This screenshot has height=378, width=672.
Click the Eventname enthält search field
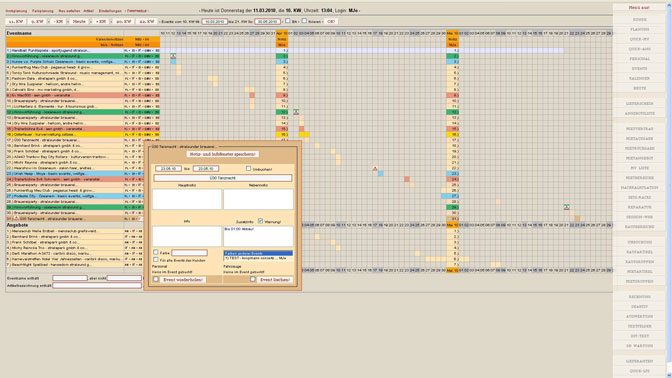pos(70,278)
